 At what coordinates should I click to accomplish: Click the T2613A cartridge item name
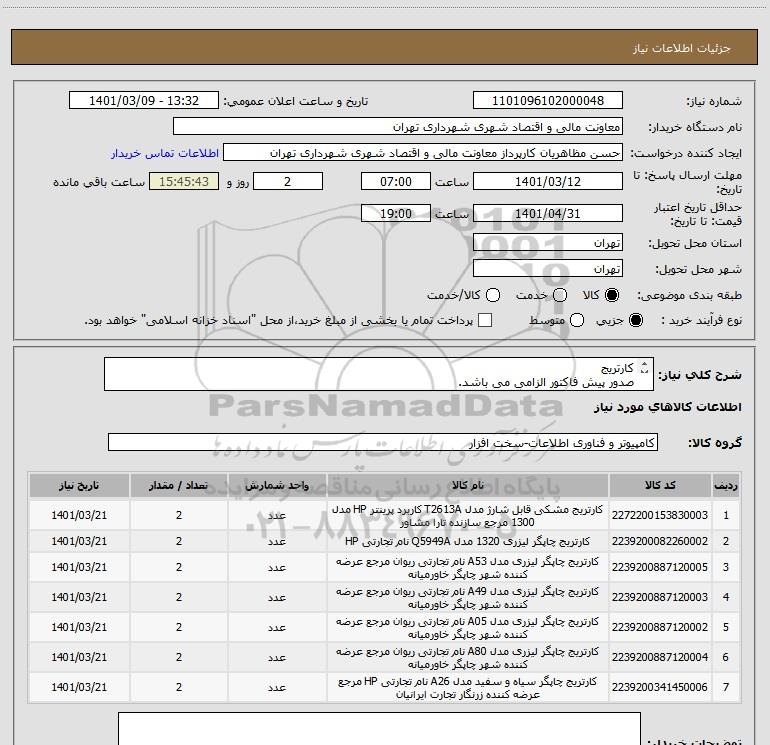coord(468,516)
